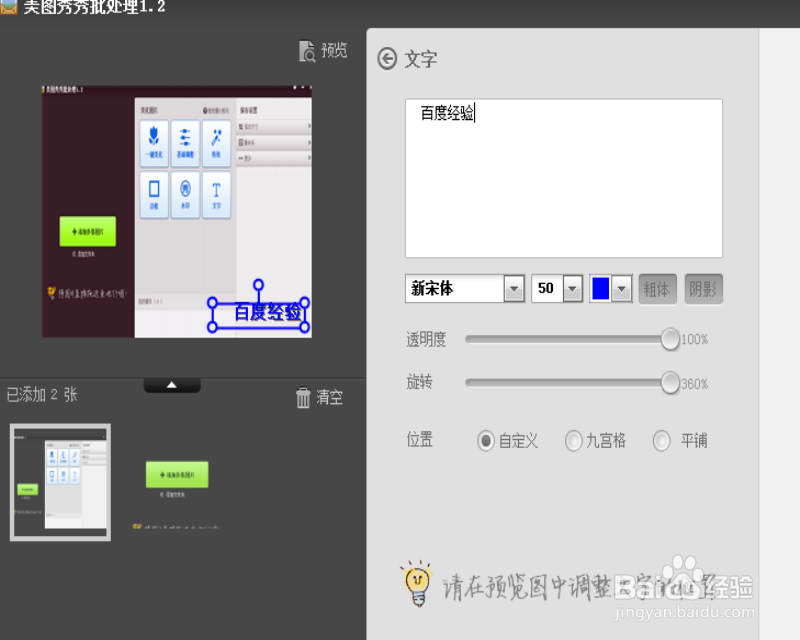Click the 360% rotation value
Viewport: 800px width, 640px height.
[694, 384]
